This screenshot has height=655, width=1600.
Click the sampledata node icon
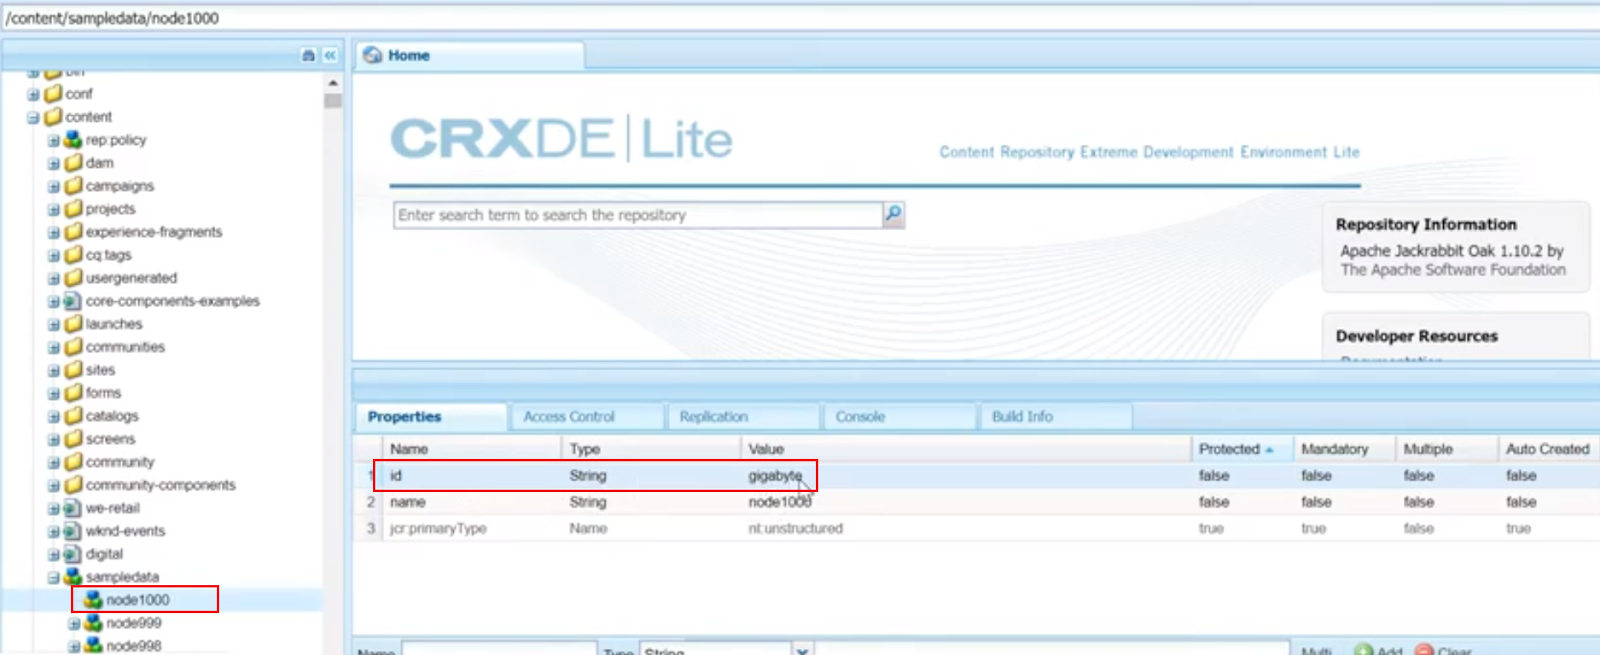point(73,577)
